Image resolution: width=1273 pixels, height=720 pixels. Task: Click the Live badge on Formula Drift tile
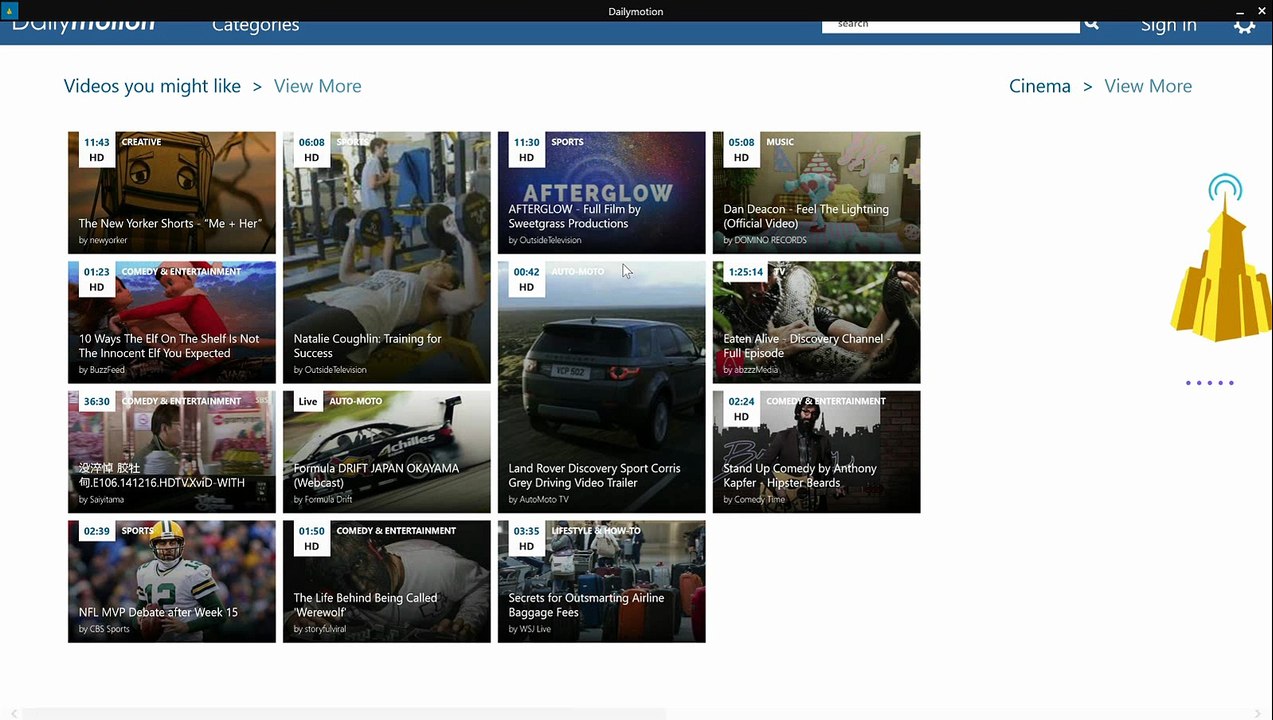(307, 402)
